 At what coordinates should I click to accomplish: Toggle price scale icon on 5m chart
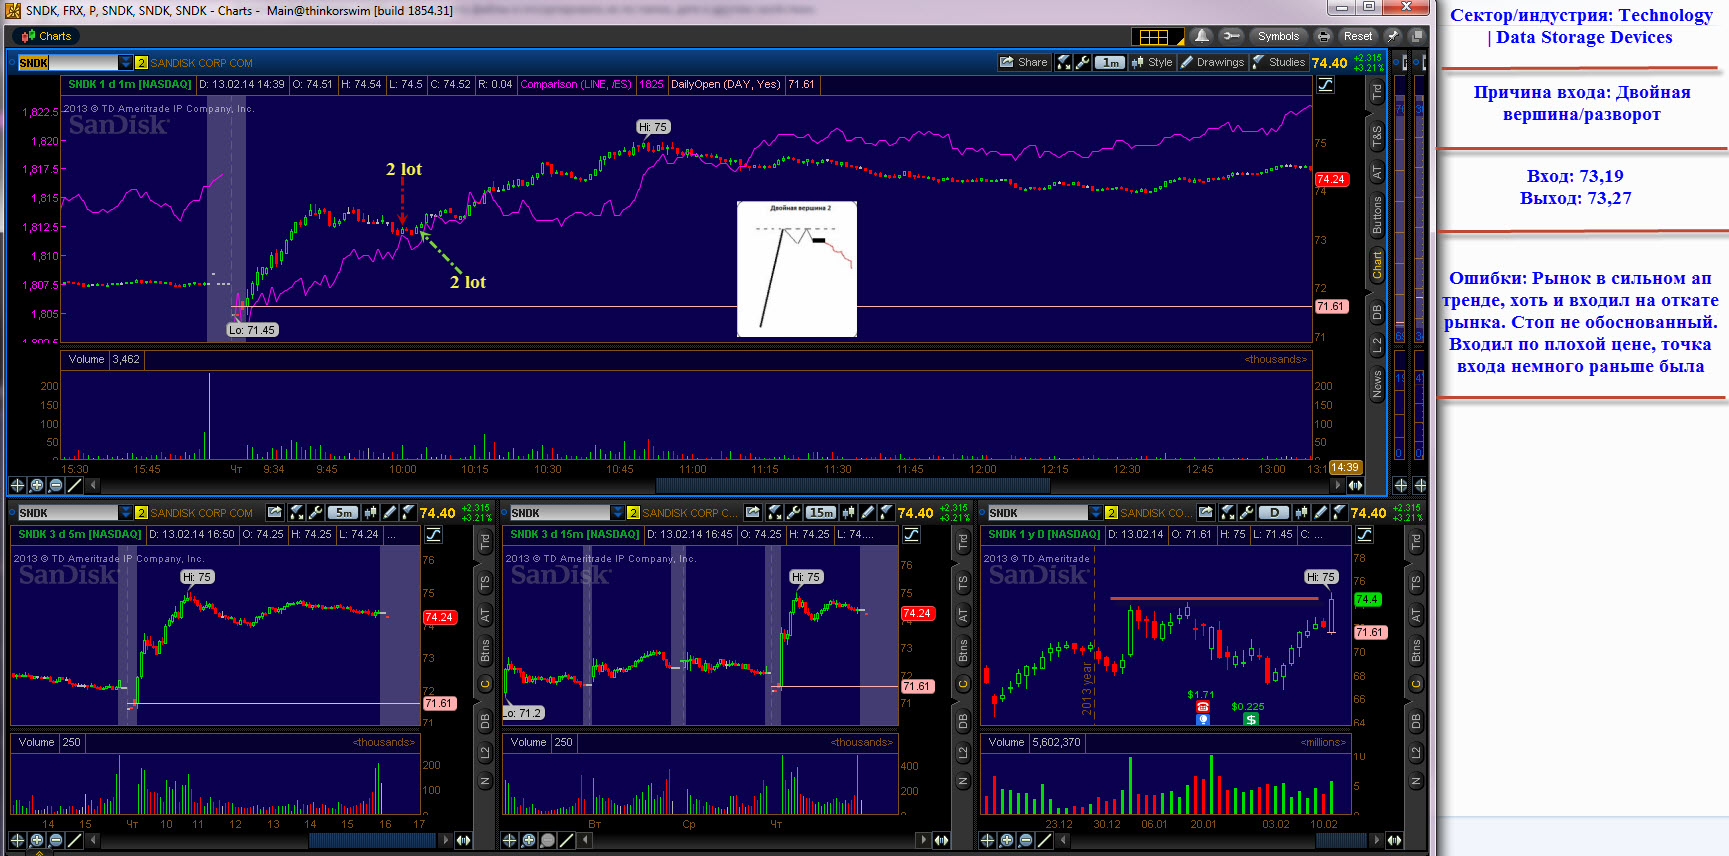click(x=433, y=535)
